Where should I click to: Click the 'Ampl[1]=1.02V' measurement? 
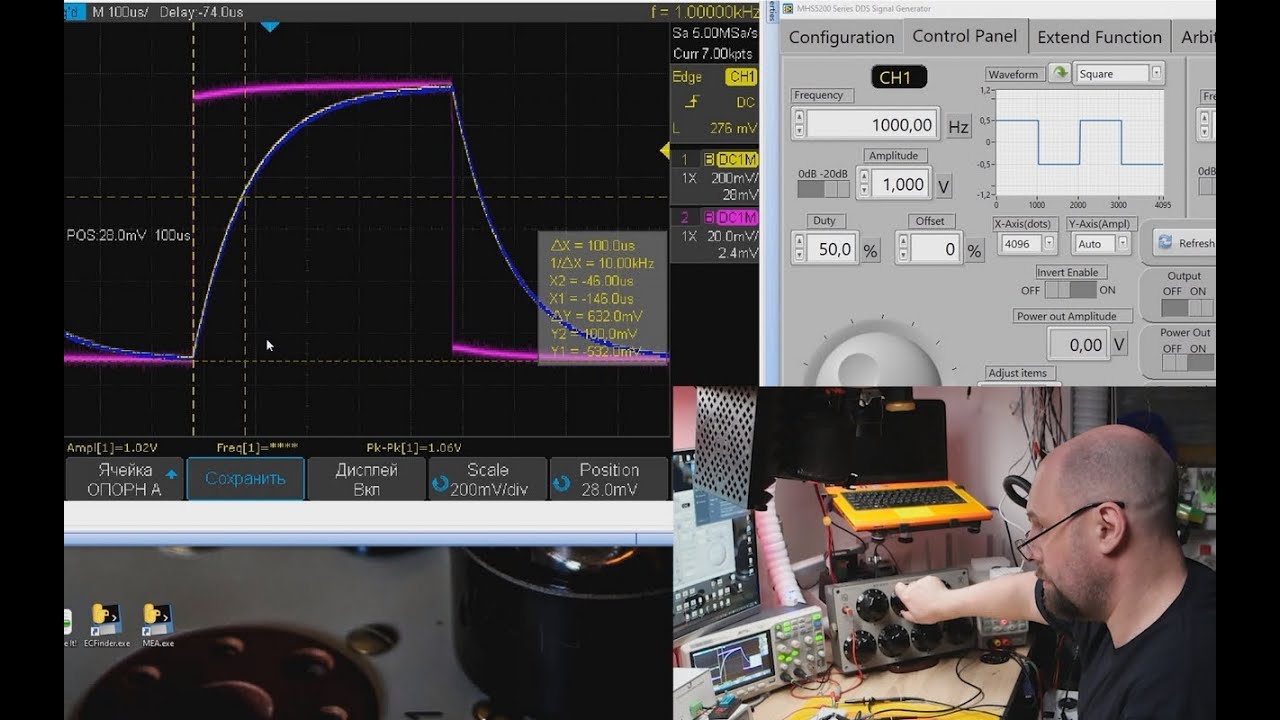pos(112,447)
